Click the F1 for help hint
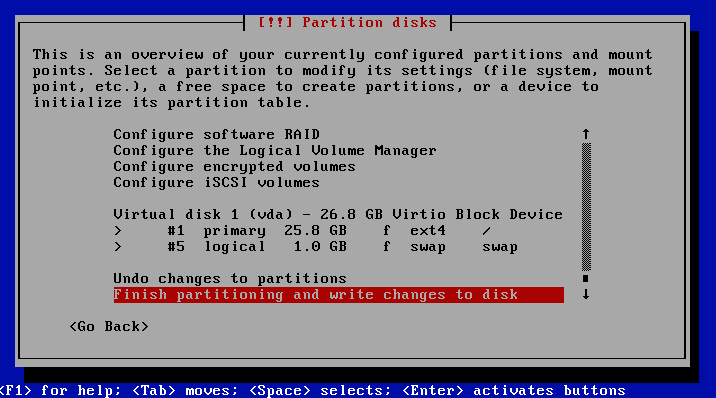716x398 pixels. 60,391
